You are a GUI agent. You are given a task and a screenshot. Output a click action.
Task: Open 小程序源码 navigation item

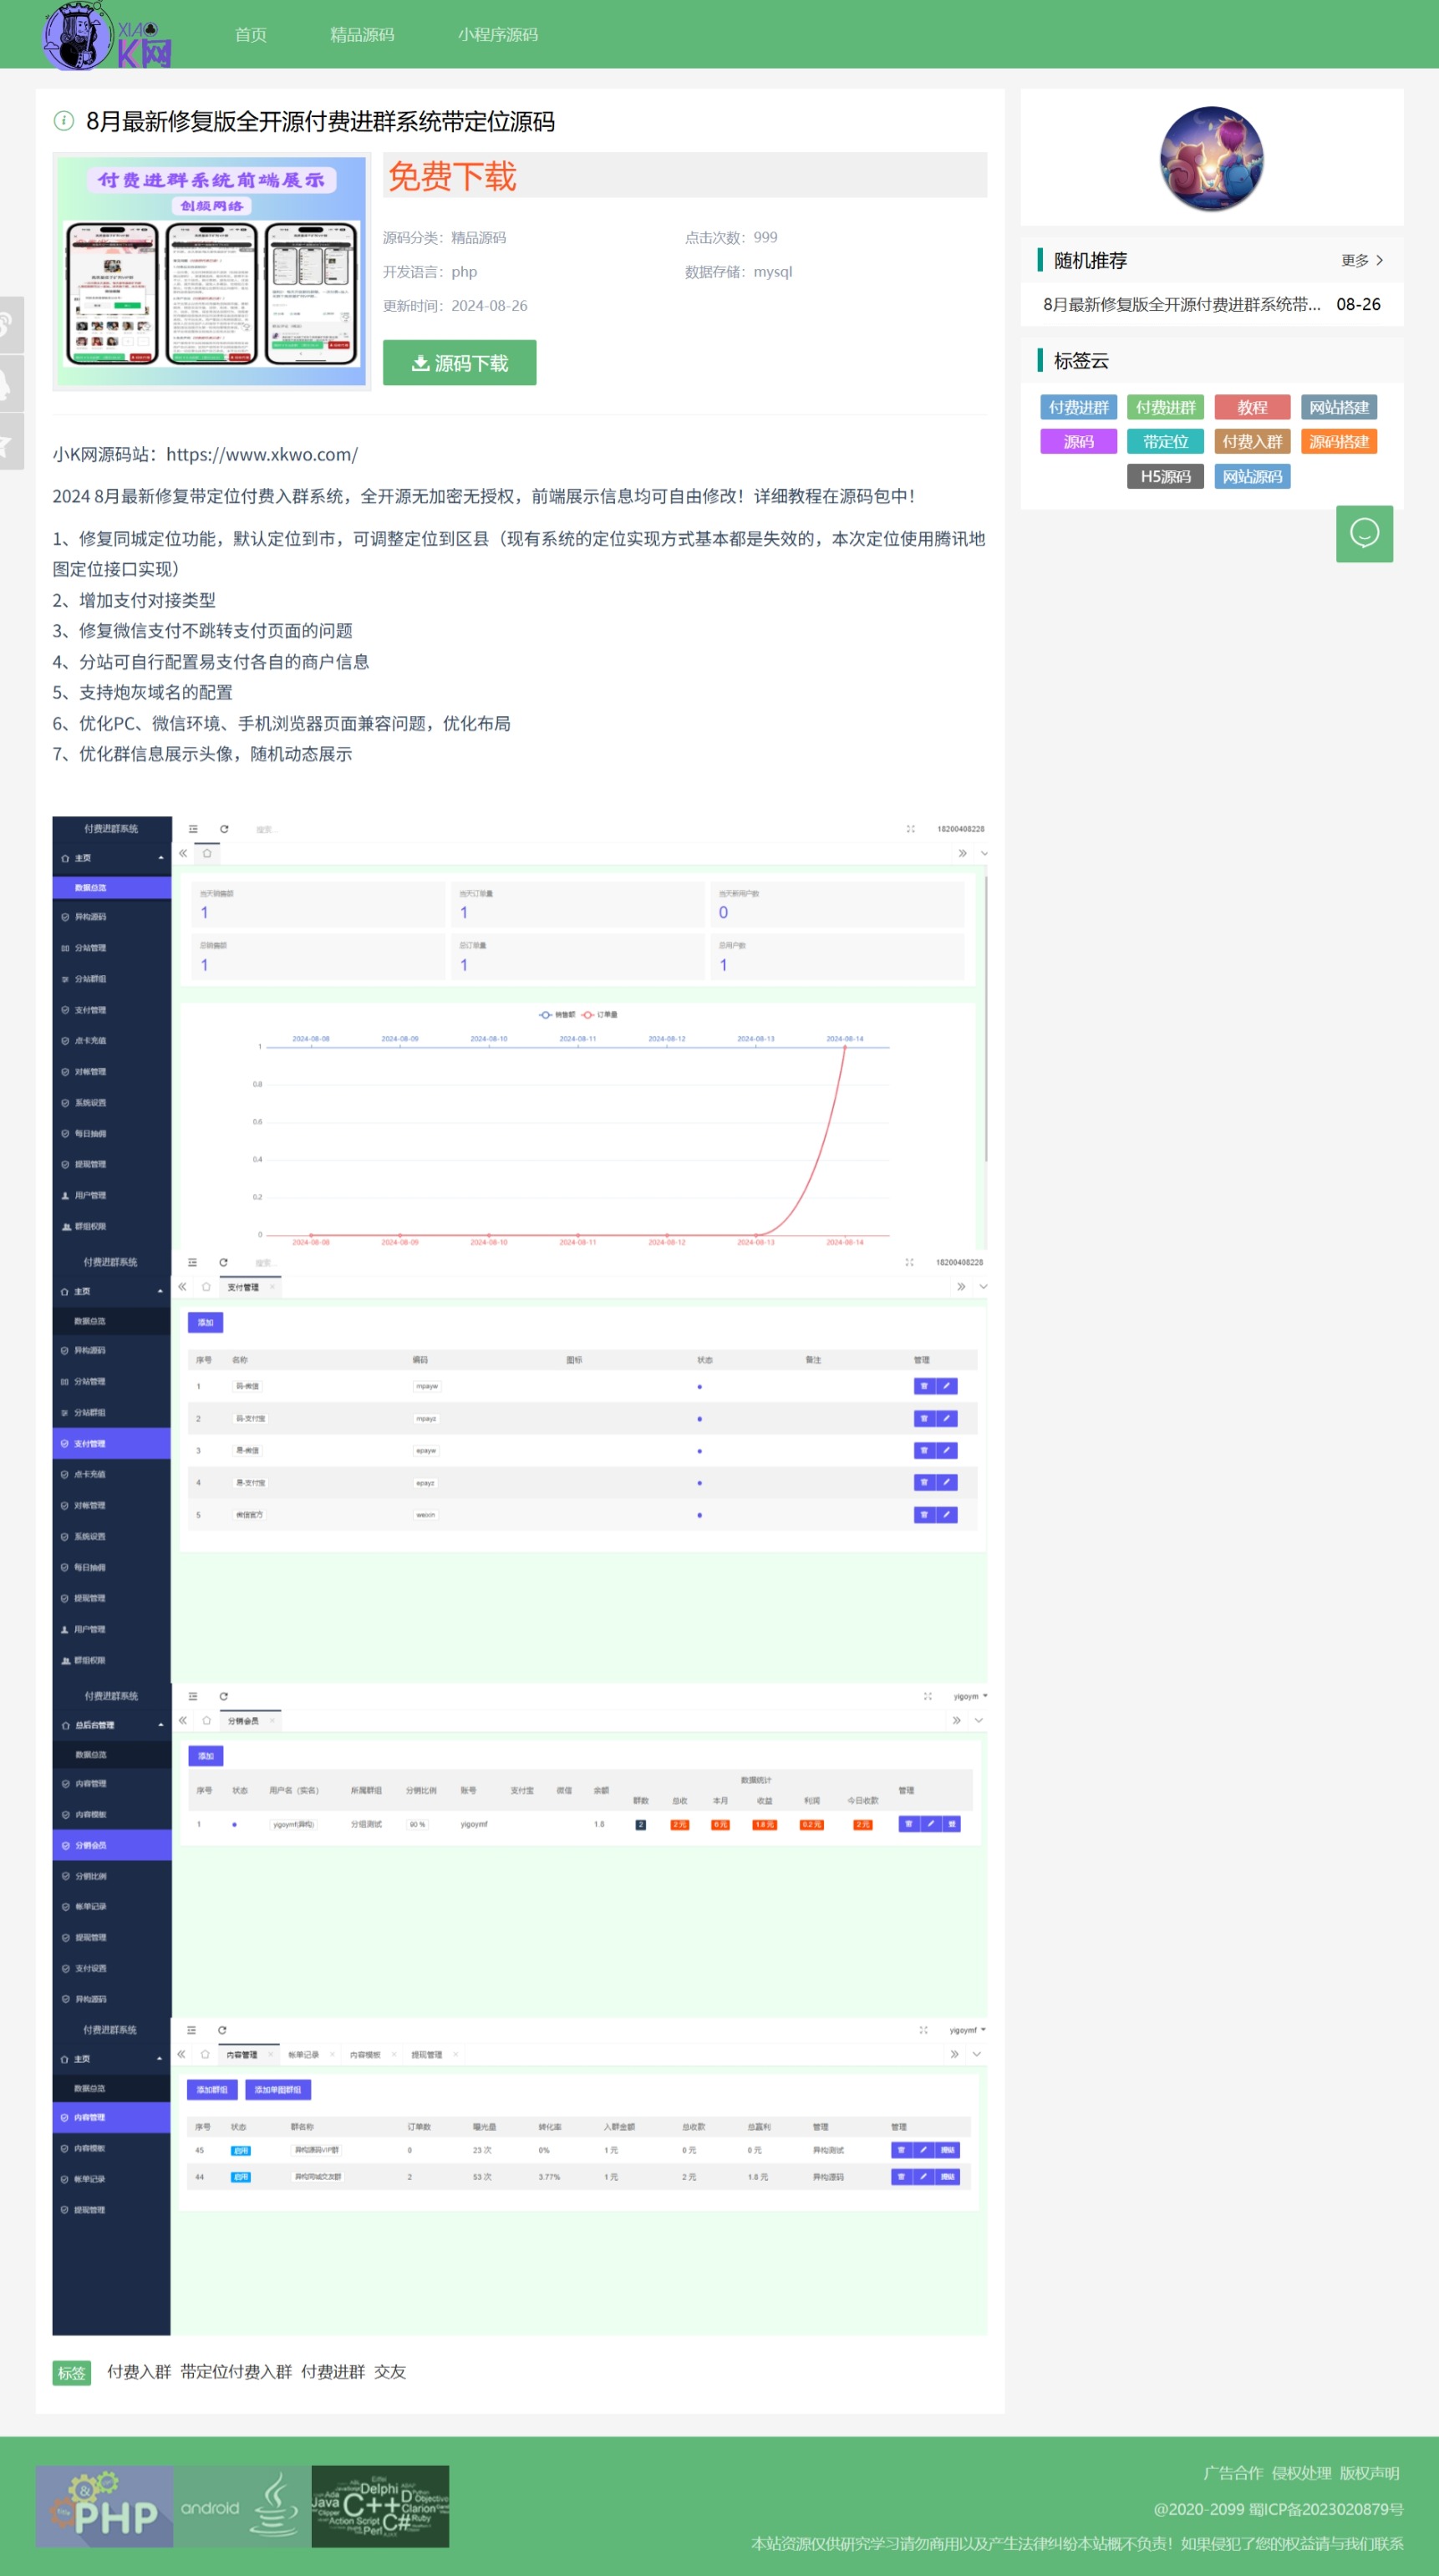click(497, 35)
